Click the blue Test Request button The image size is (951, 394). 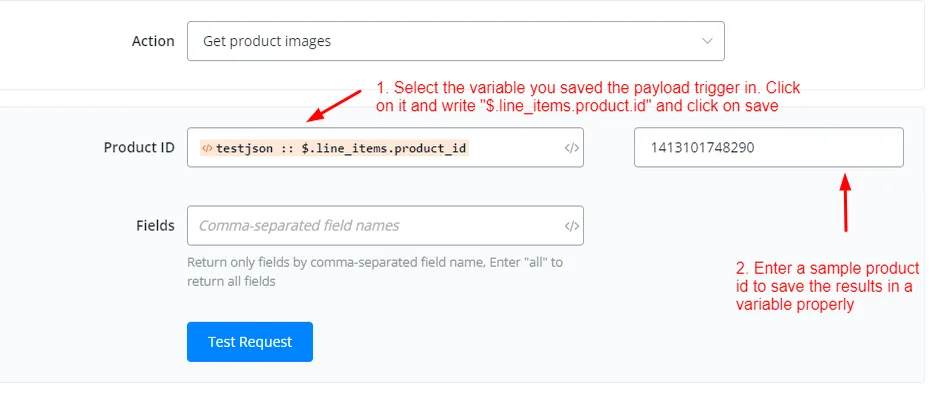point(250,342)
